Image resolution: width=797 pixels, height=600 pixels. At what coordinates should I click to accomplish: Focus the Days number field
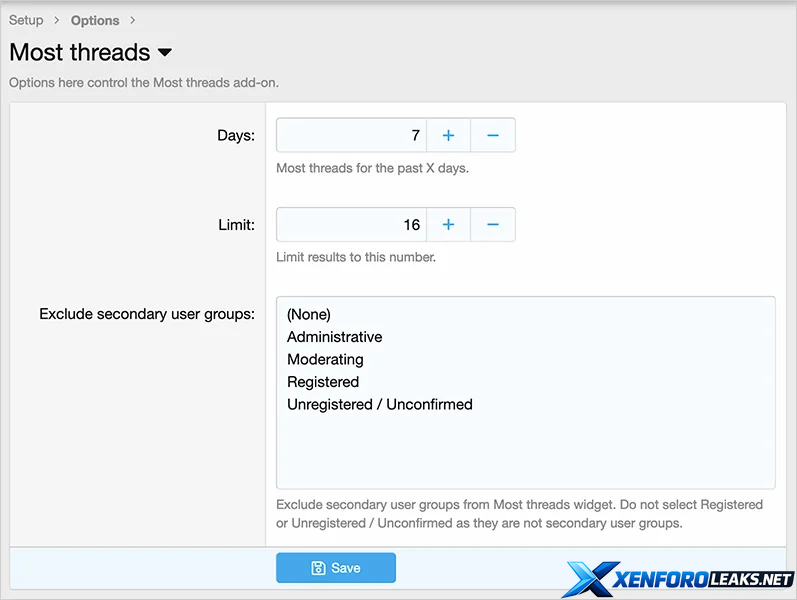pyautogui.click(x=351, y=135)
